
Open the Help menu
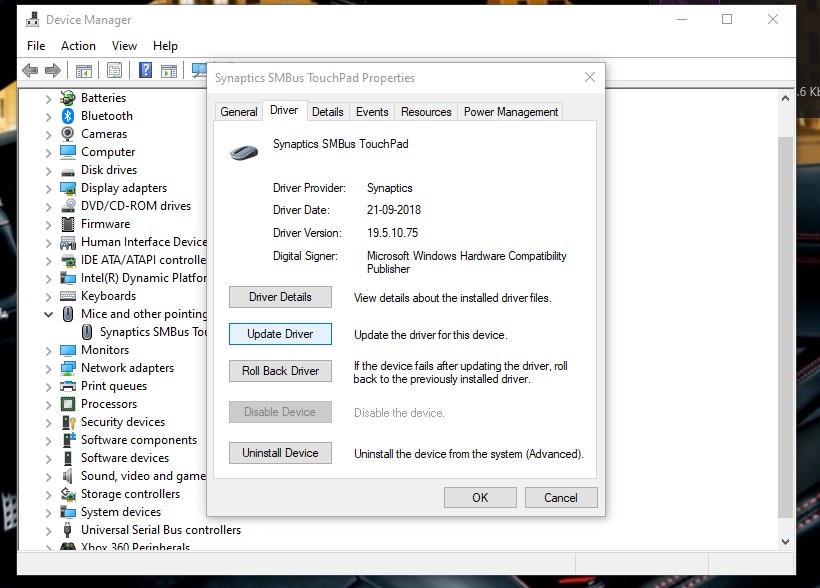point(165,46)
